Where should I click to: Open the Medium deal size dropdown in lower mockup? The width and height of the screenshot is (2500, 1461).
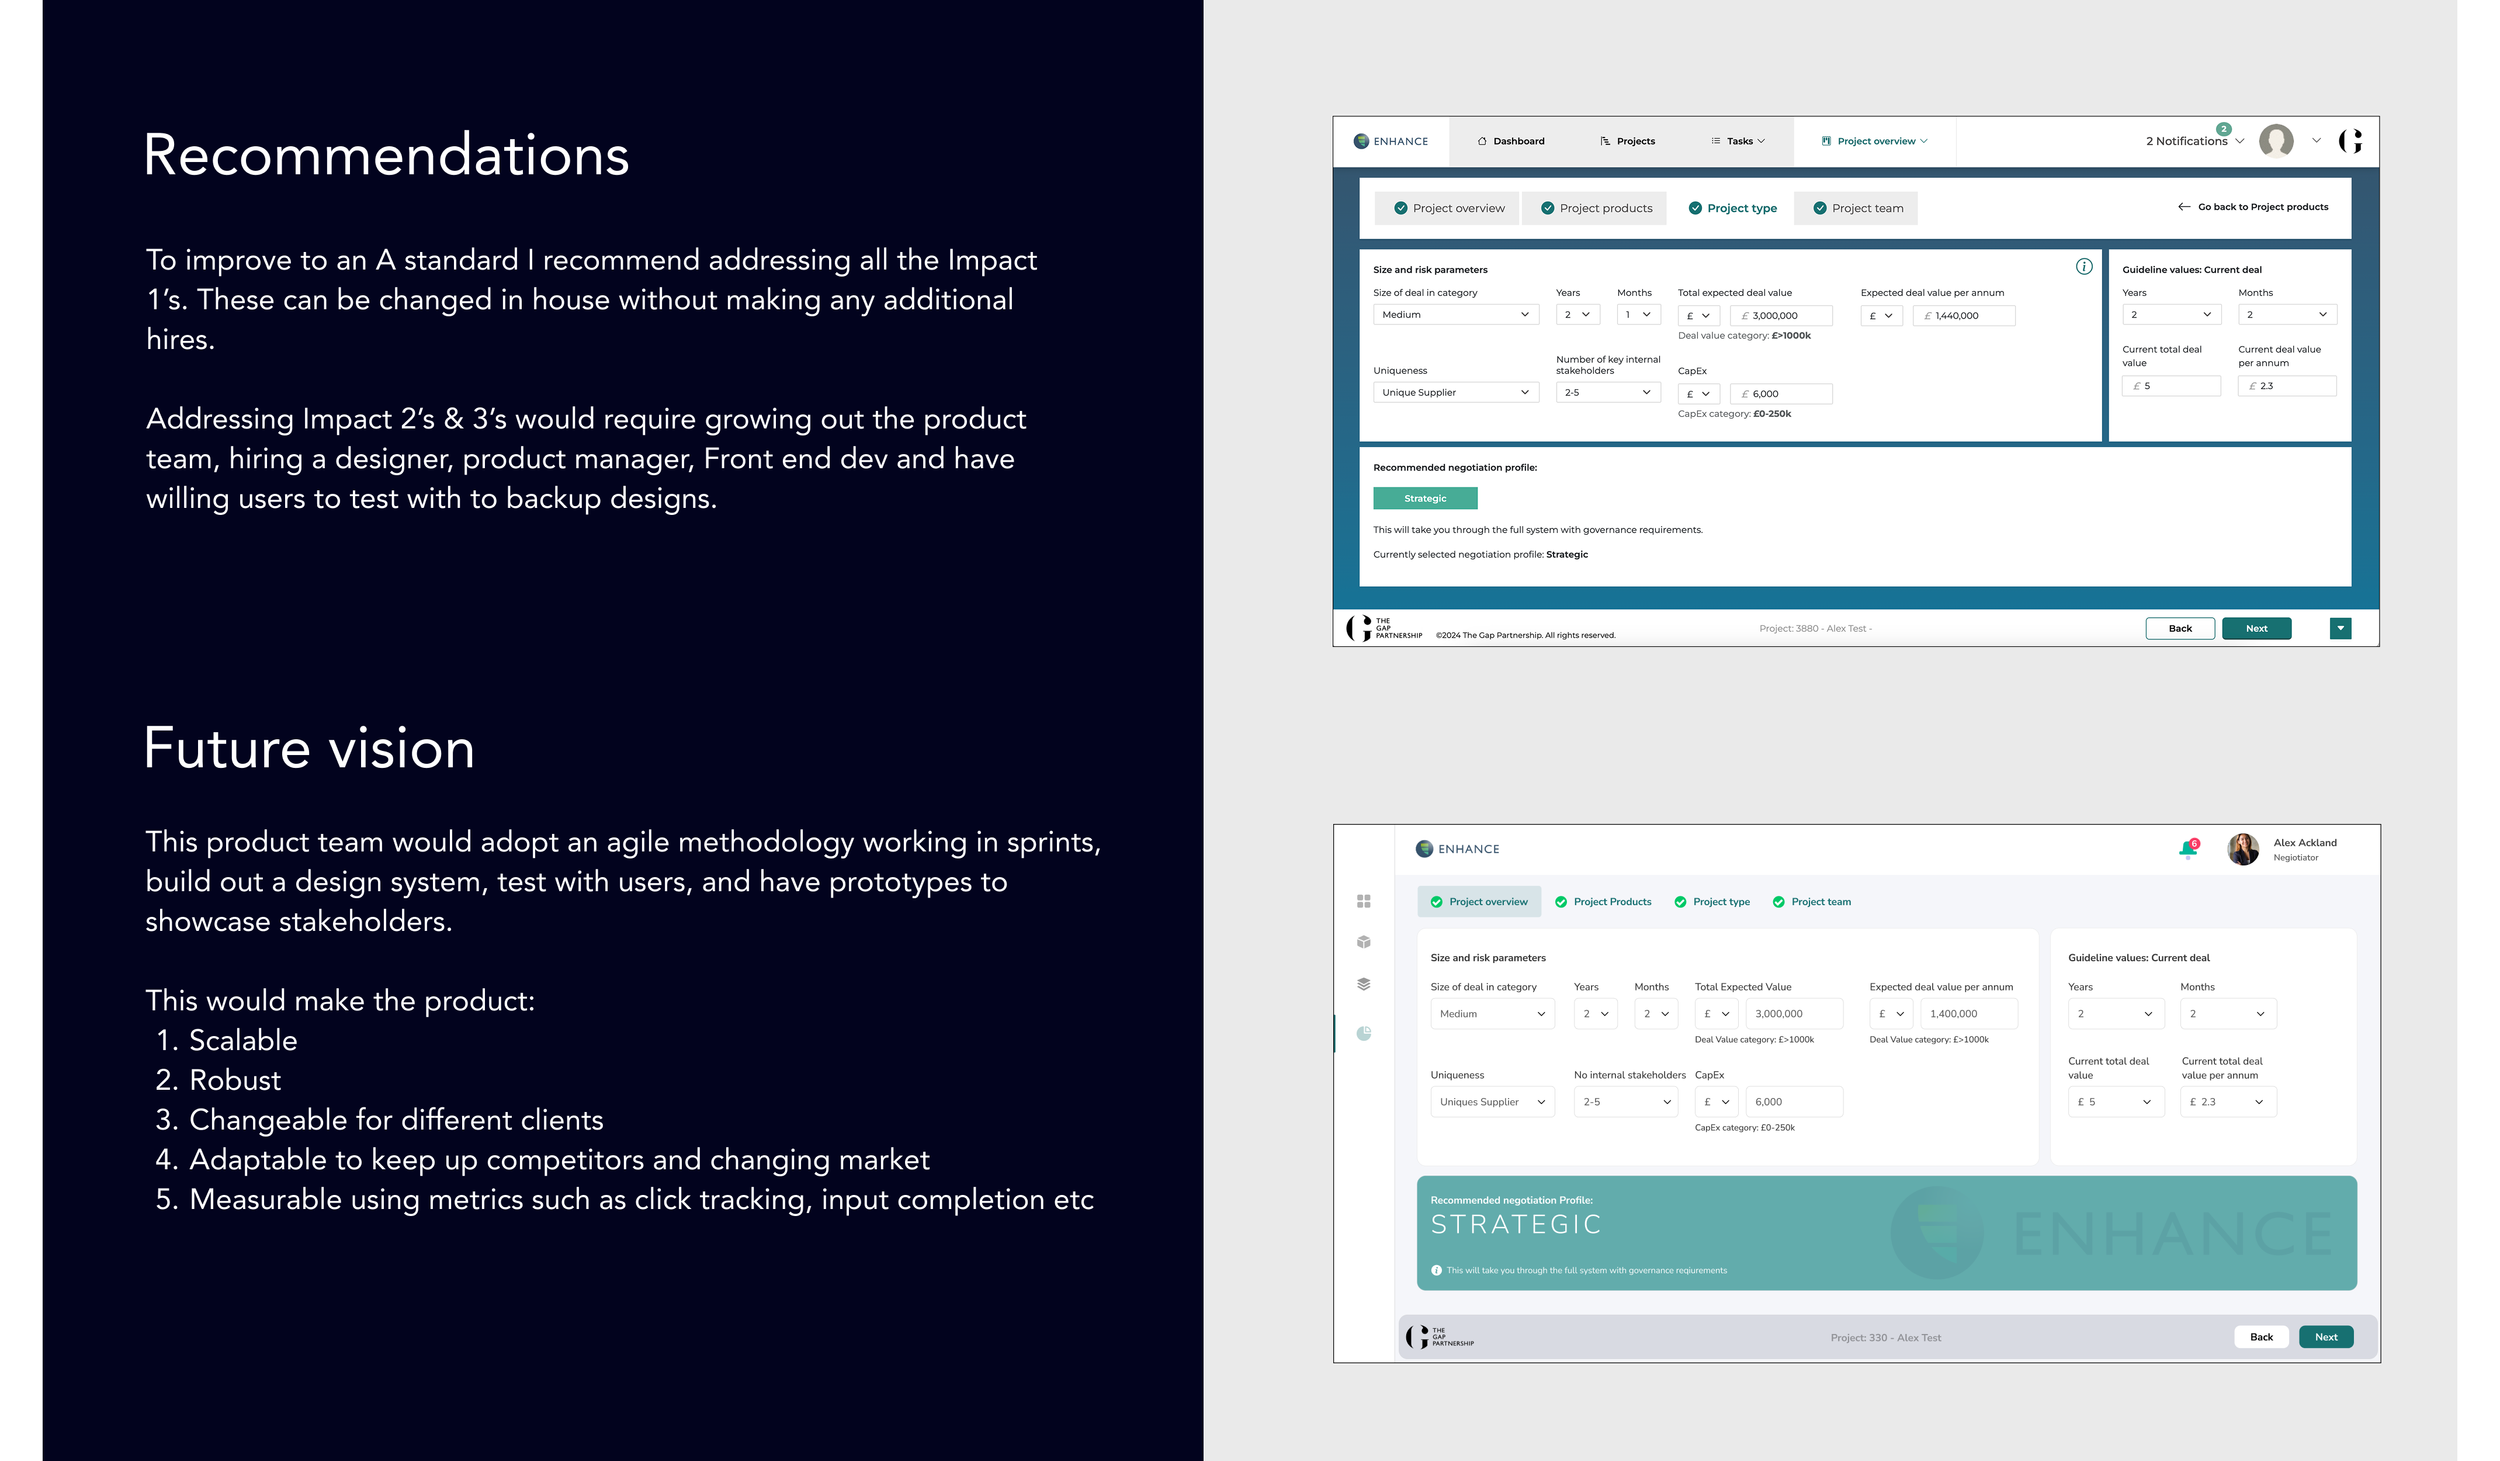pyautogui.click(x=1492, y=1014)
